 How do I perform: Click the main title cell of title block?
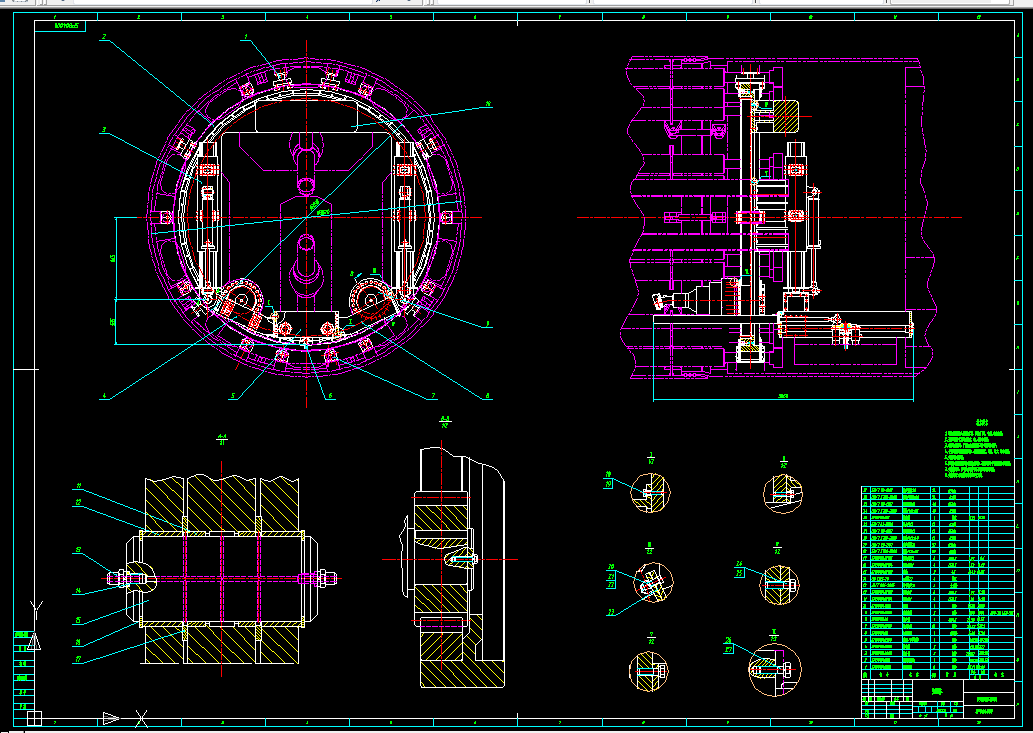click(x=938, y=692)
